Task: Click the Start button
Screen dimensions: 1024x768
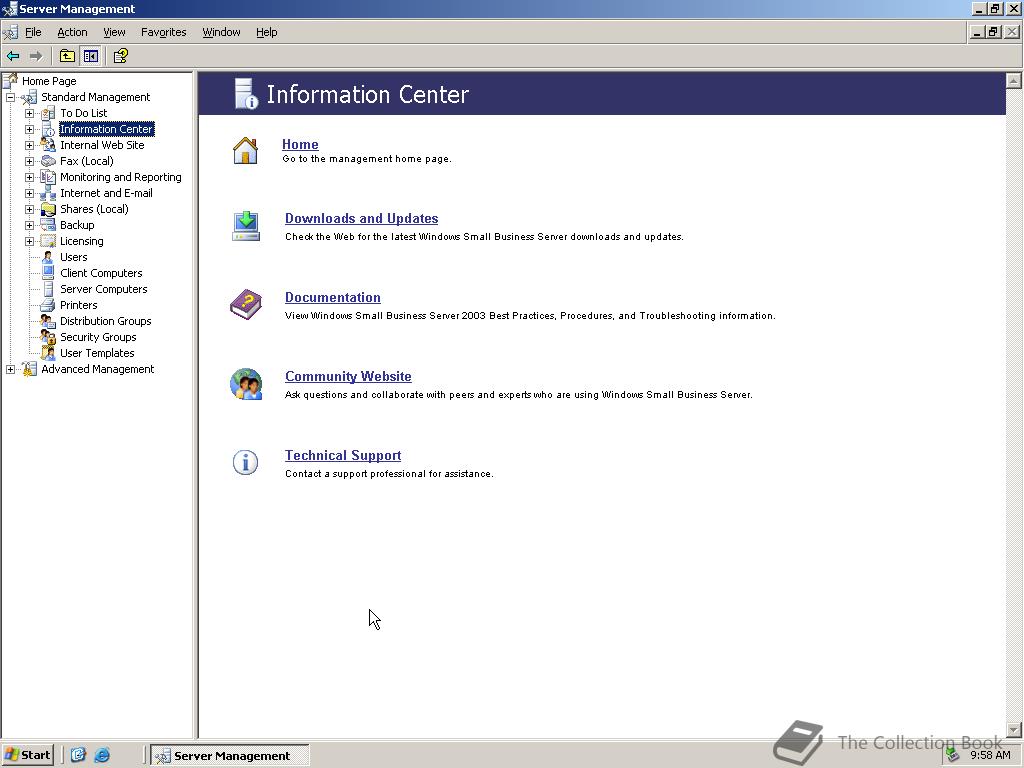Action: (27, 755)
